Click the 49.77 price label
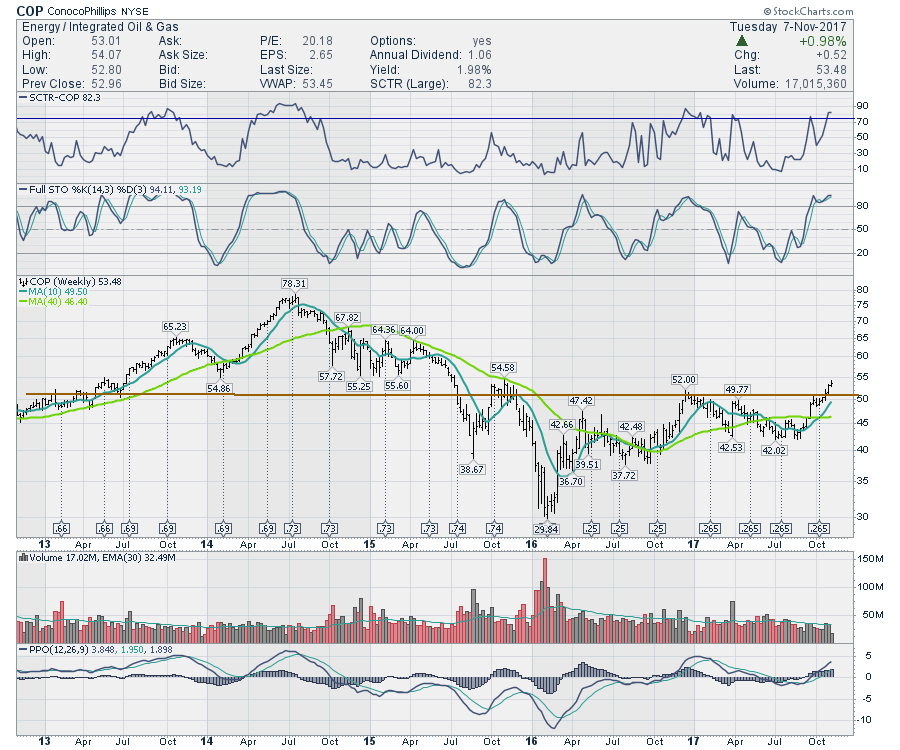The height and width of the screenshot is (750, 900). coord(738,390)
